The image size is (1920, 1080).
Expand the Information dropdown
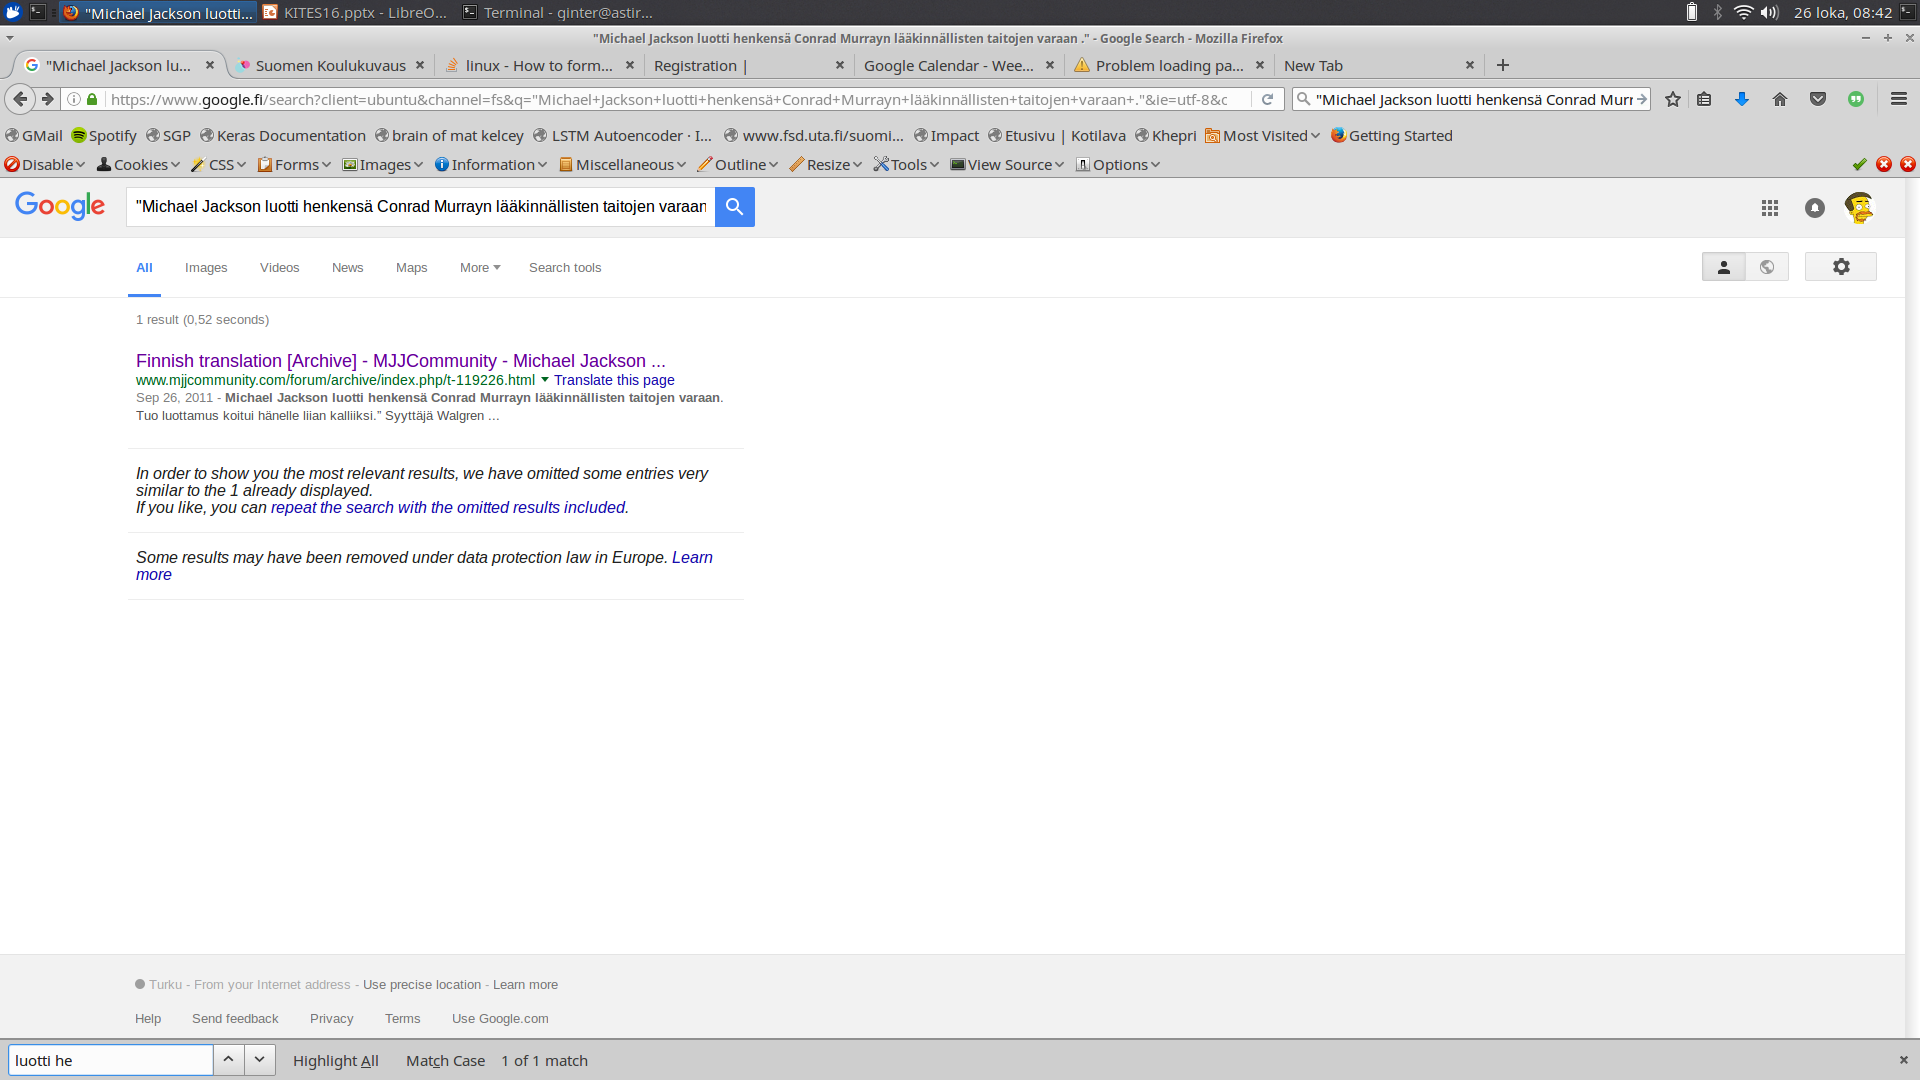coord(491,164)
